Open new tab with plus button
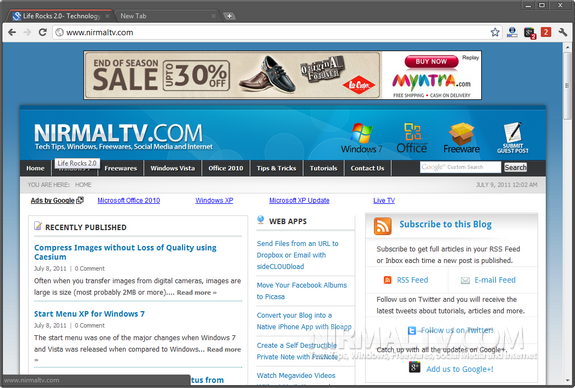The image size is (575, 388). (x=229, y=16)
